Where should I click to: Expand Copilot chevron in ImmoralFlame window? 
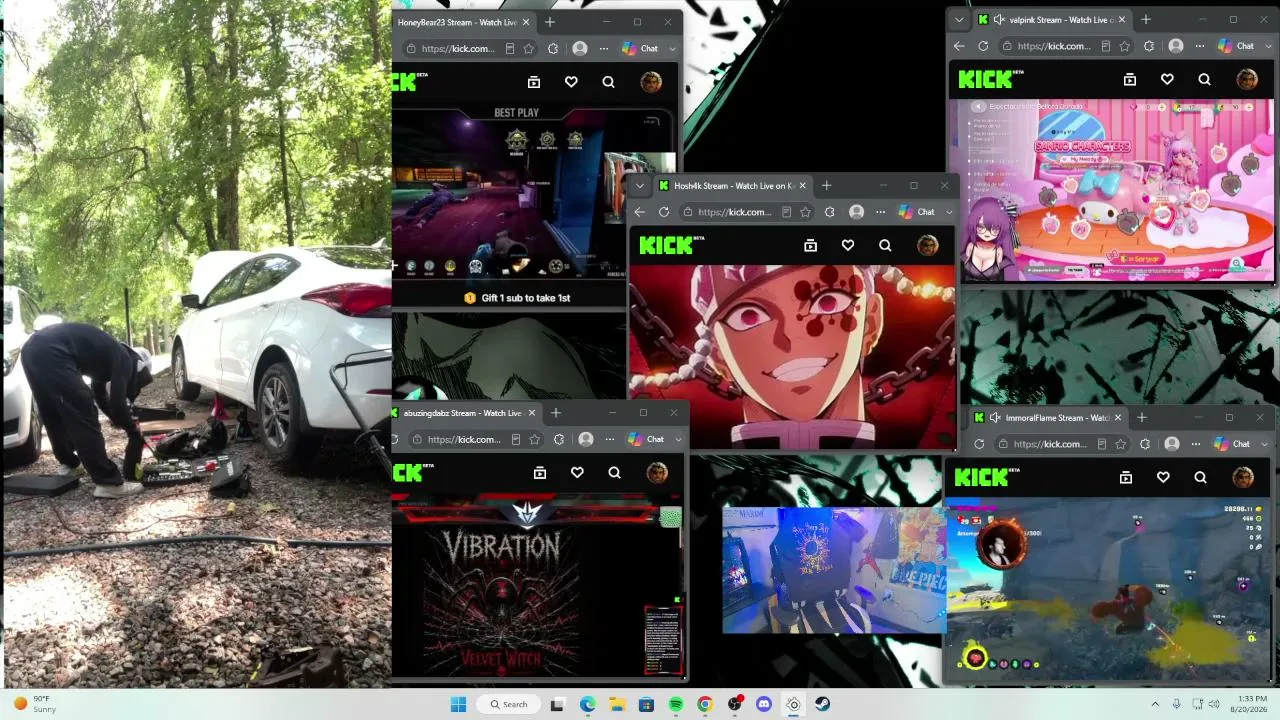1264,444
